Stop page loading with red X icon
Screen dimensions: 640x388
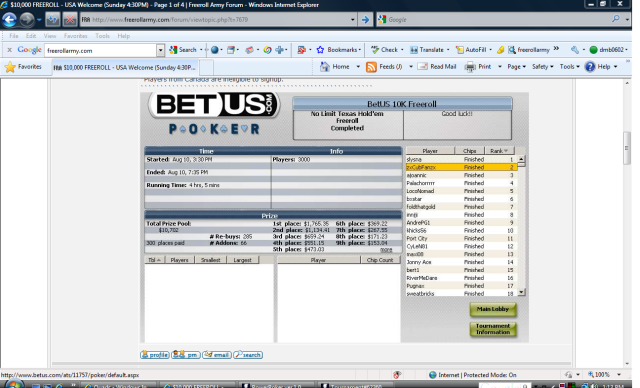[x=70, y=19]
